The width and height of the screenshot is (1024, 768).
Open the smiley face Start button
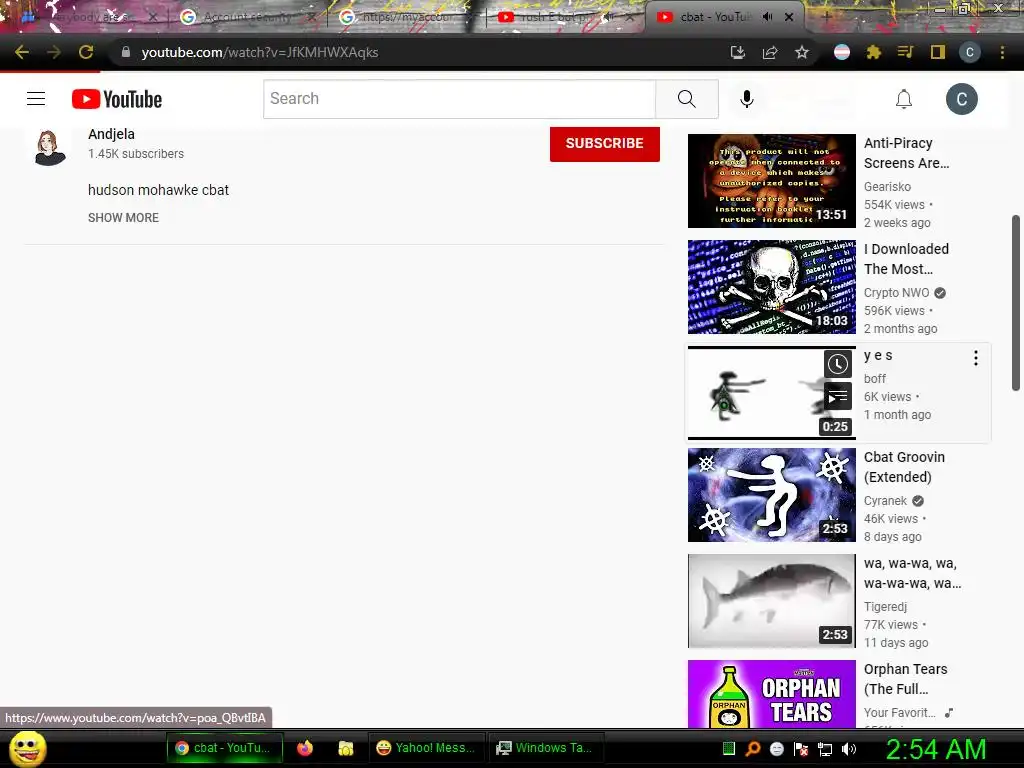coord(28,748)
